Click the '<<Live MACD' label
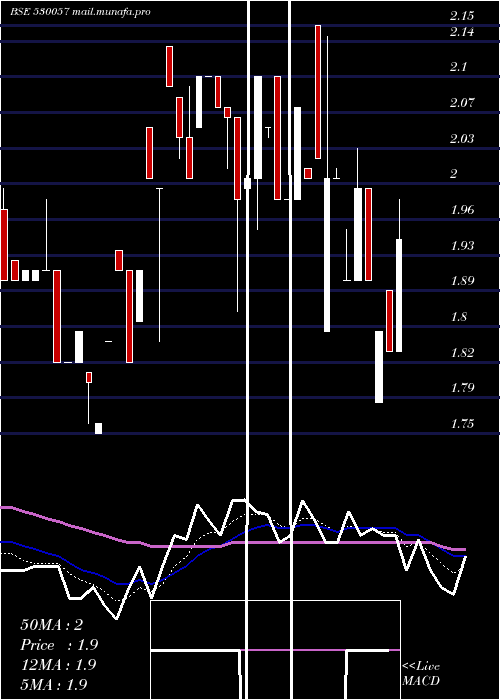This screenshot has height=700, width=500. [x=421, y=673]
